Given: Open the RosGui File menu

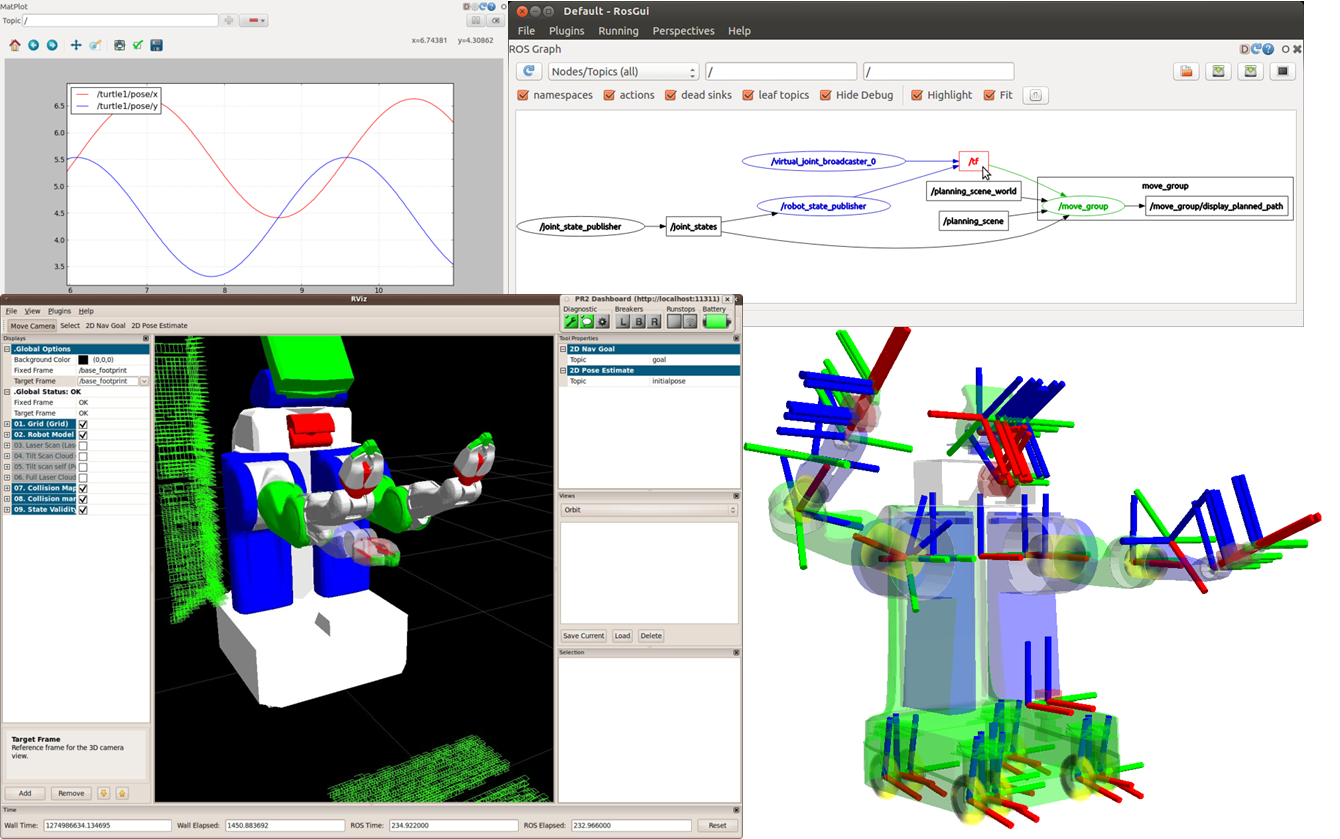Looking at the screenshot, I should (x=525, y=31).
